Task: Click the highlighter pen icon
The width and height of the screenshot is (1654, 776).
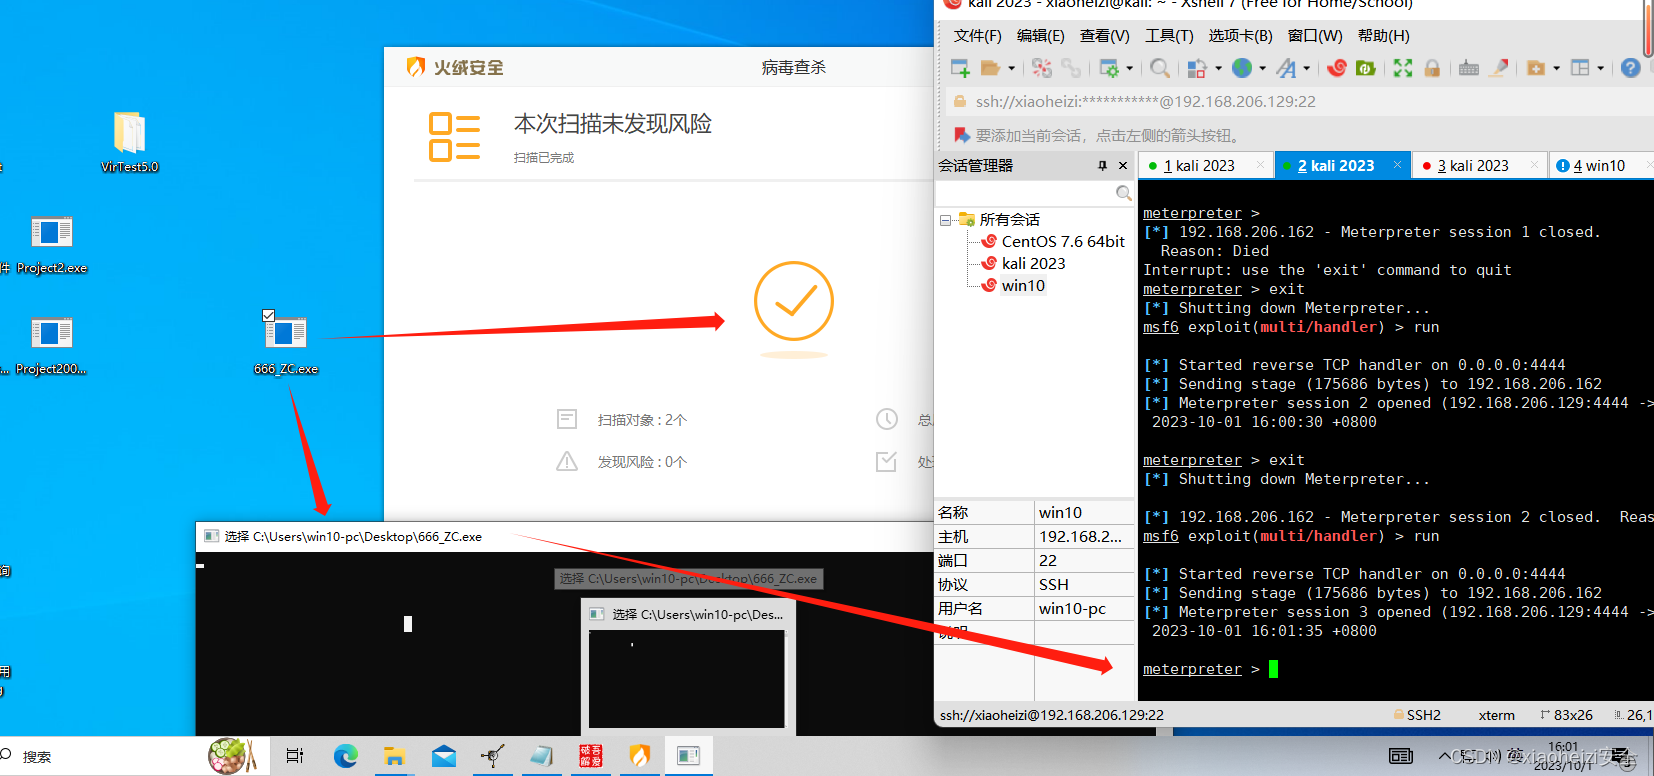Action: click(1498, 68)
